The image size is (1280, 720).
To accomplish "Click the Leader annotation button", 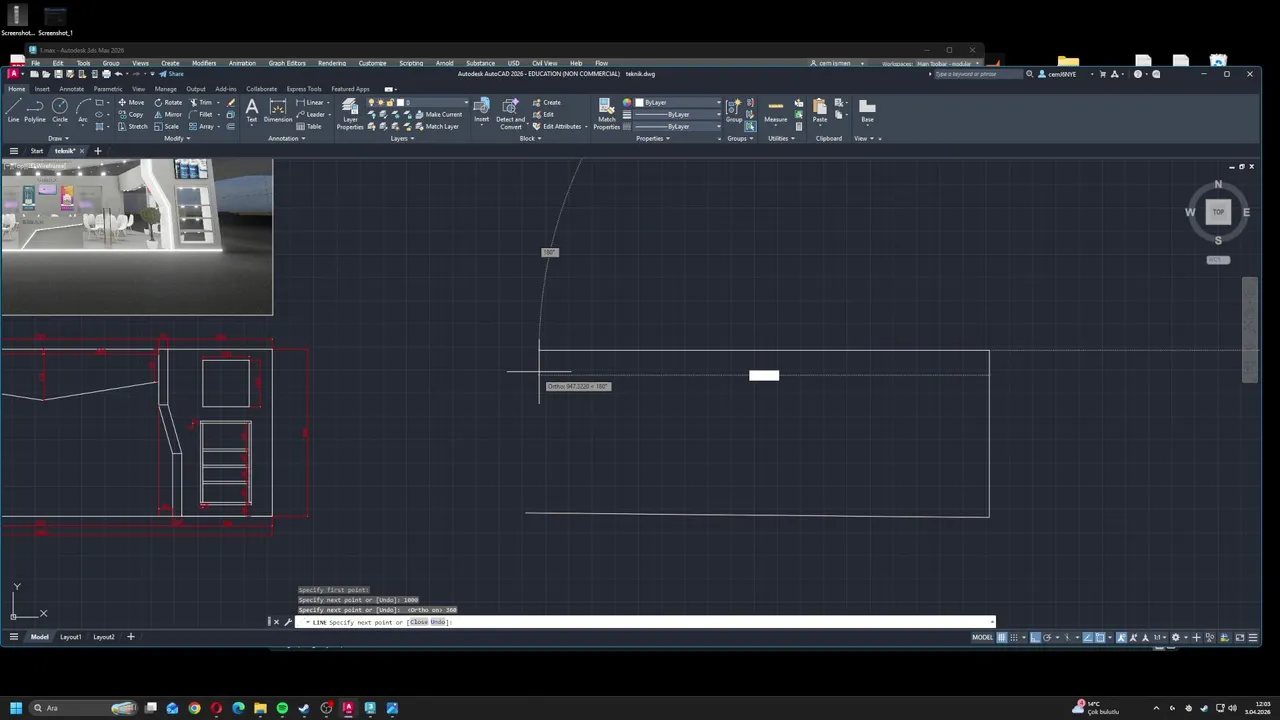I will tap(310, 114).
